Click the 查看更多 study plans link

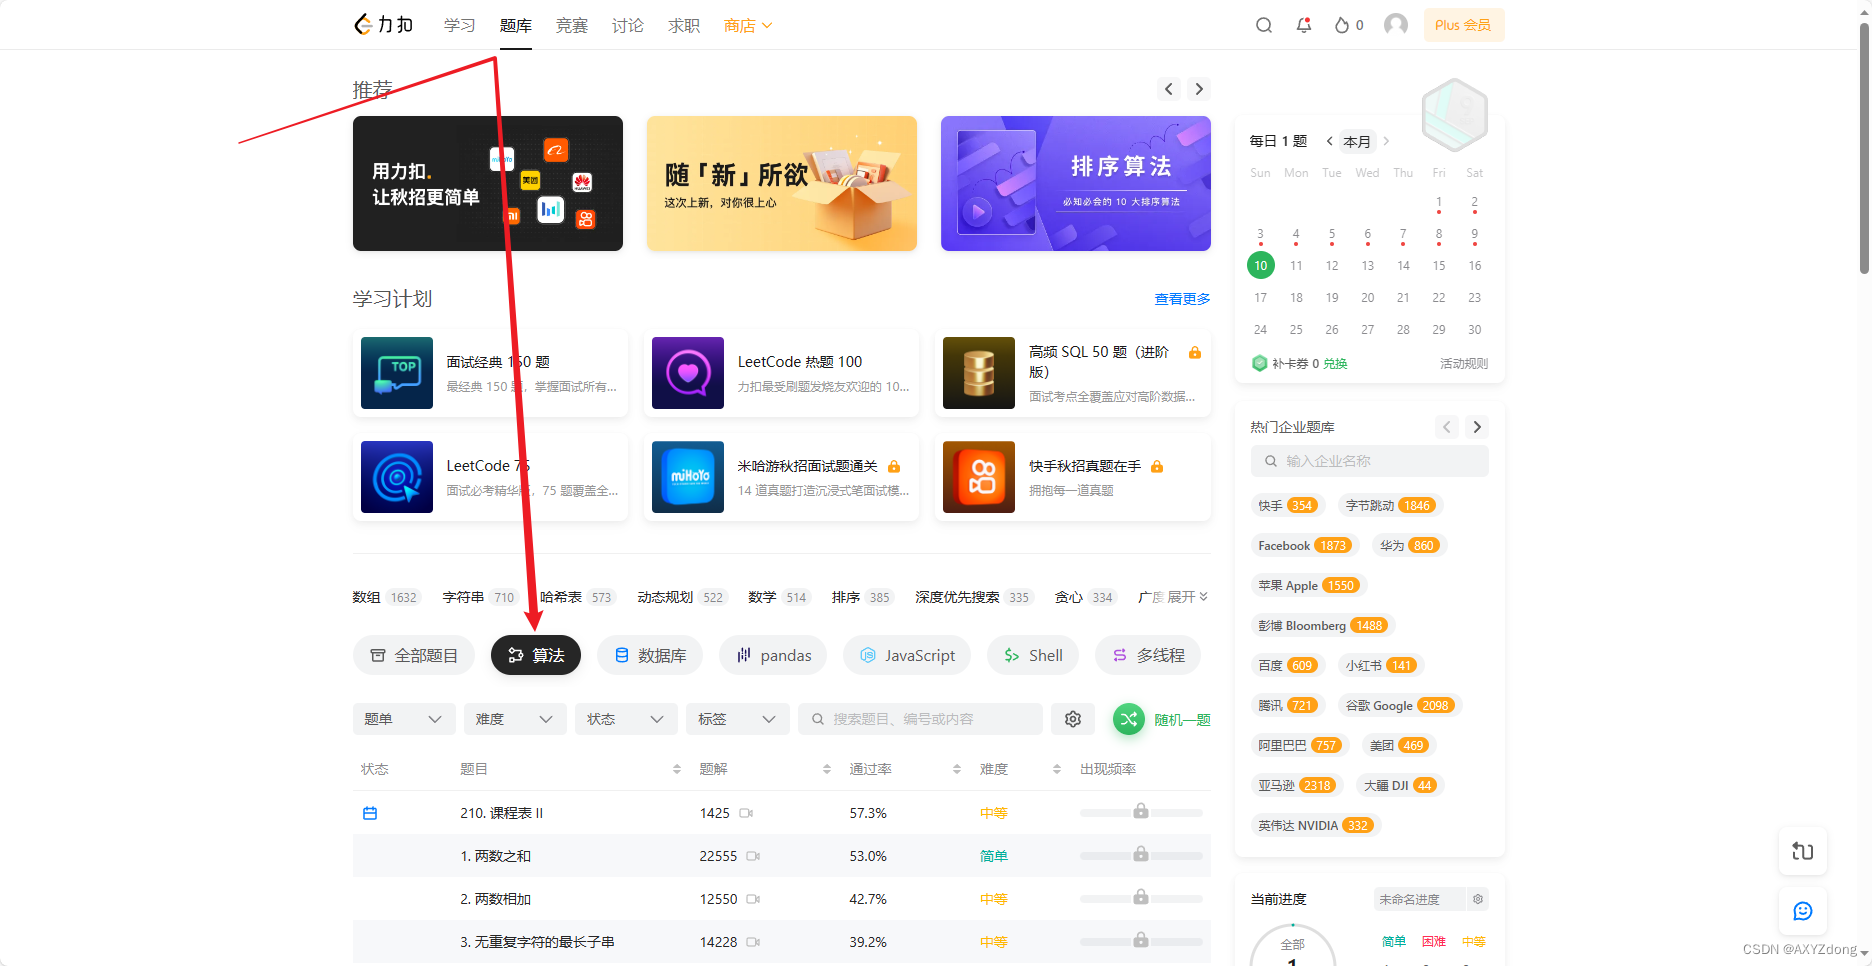coord(1182,299)
